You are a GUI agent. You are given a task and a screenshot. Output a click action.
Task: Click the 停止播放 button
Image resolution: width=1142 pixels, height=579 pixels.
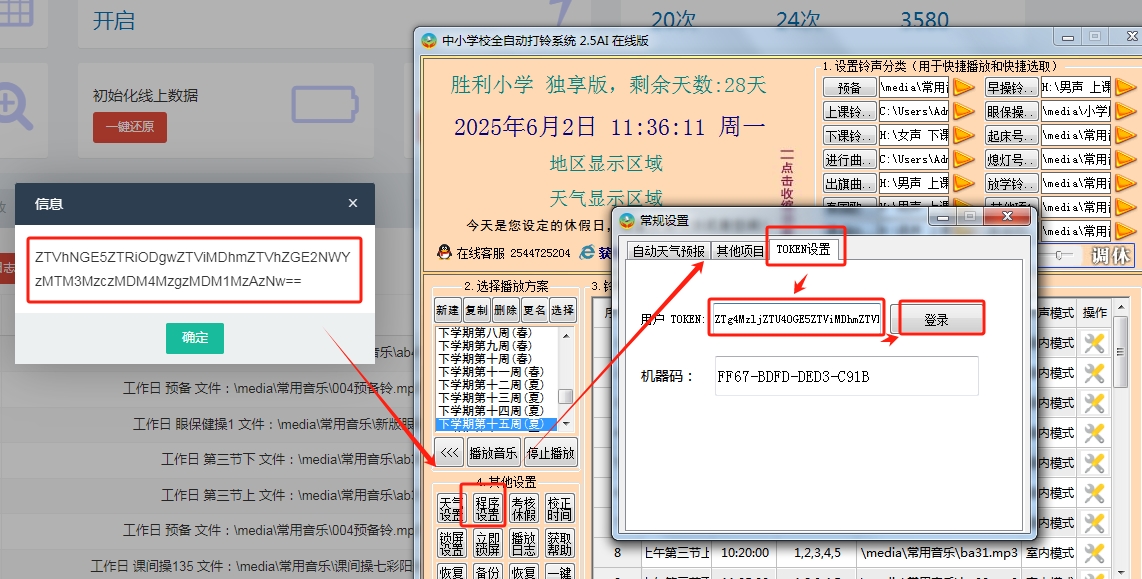[551, 453]
